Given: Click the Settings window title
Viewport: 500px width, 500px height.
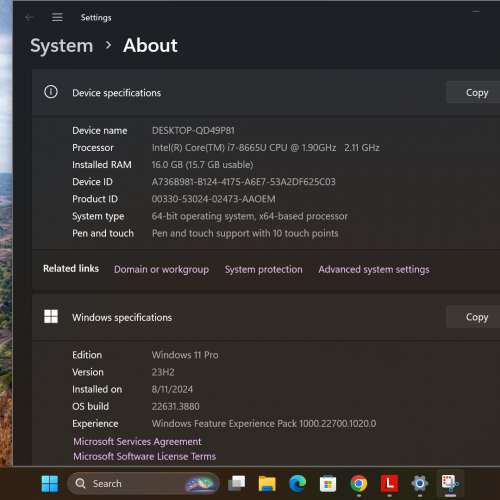Looking at the screenshot, I should [x=96, y=17].
